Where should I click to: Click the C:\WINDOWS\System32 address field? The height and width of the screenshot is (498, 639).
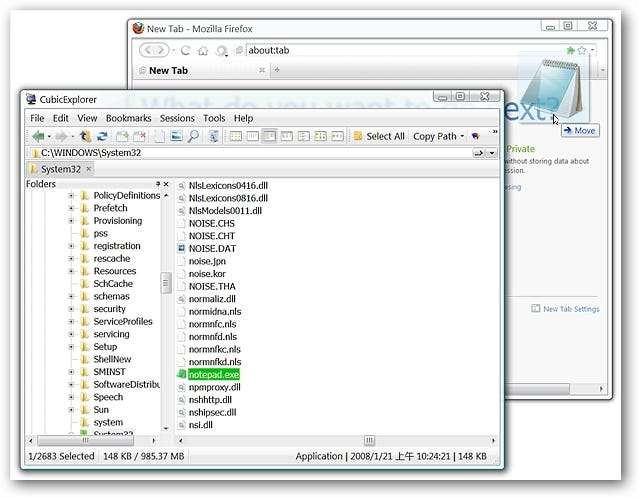point(251,153)
